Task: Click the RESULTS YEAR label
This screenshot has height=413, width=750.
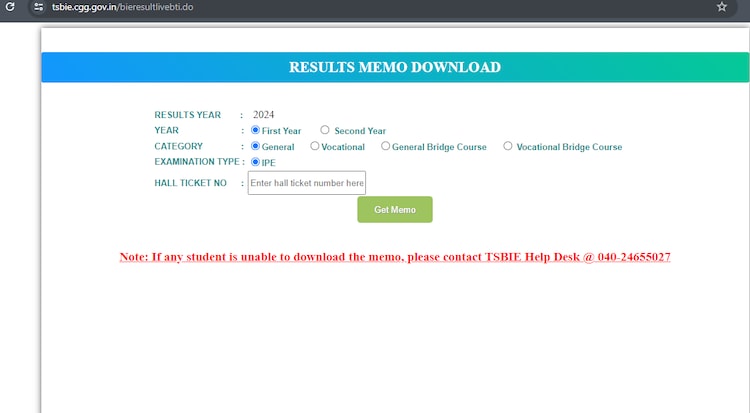Action: pyautogui.click(x=187, y=115)
